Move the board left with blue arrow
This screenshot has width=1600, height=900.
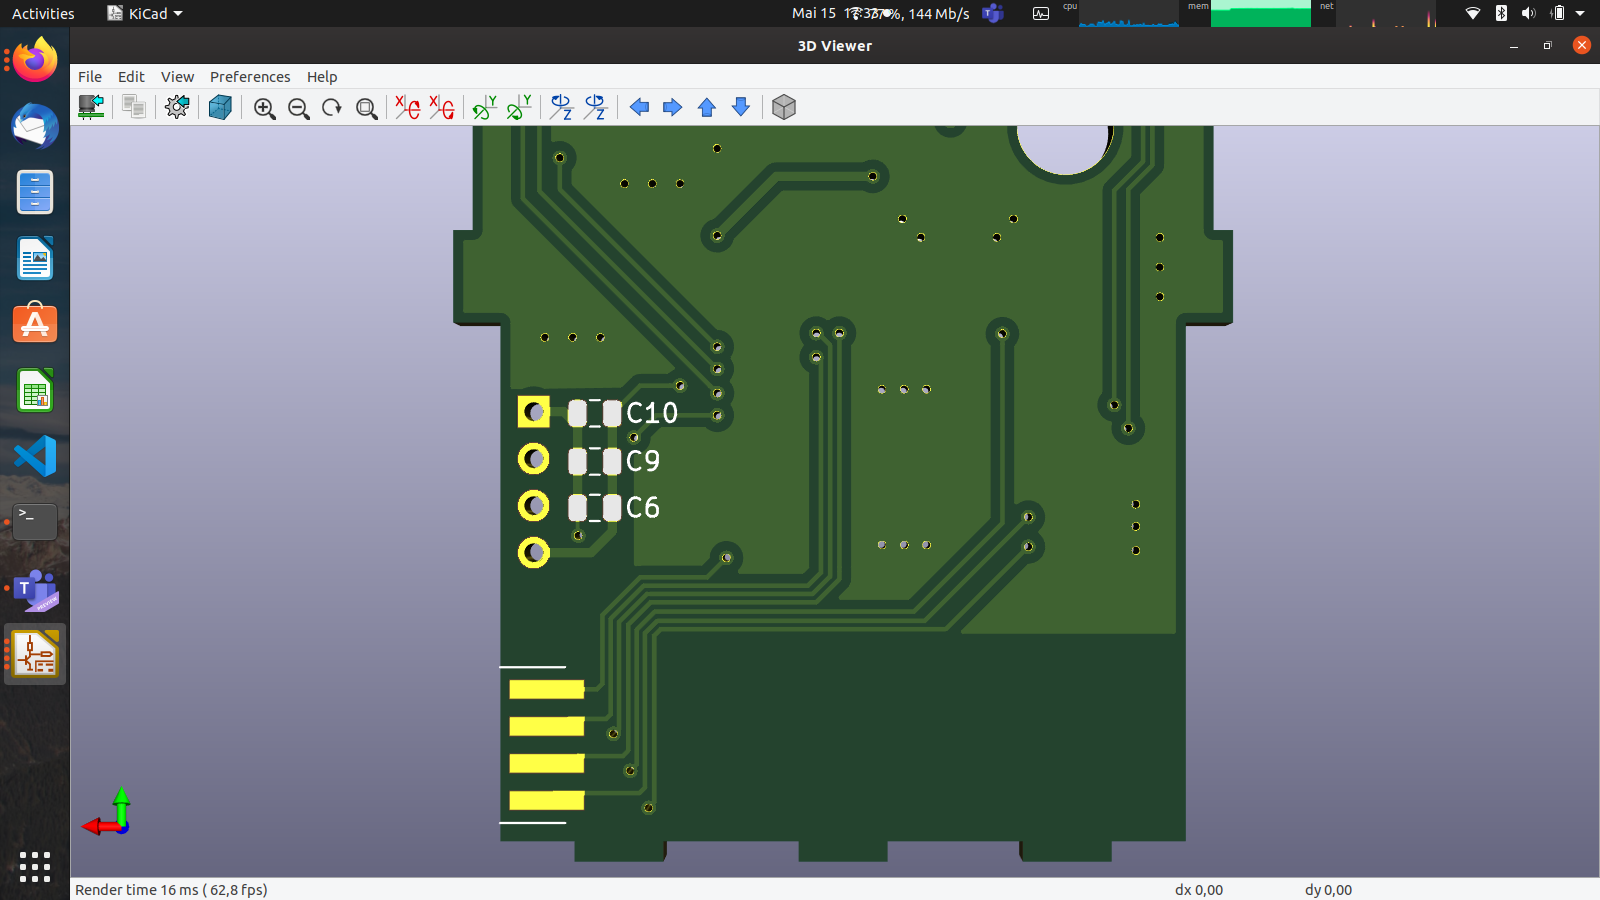(x=639, y=108)
